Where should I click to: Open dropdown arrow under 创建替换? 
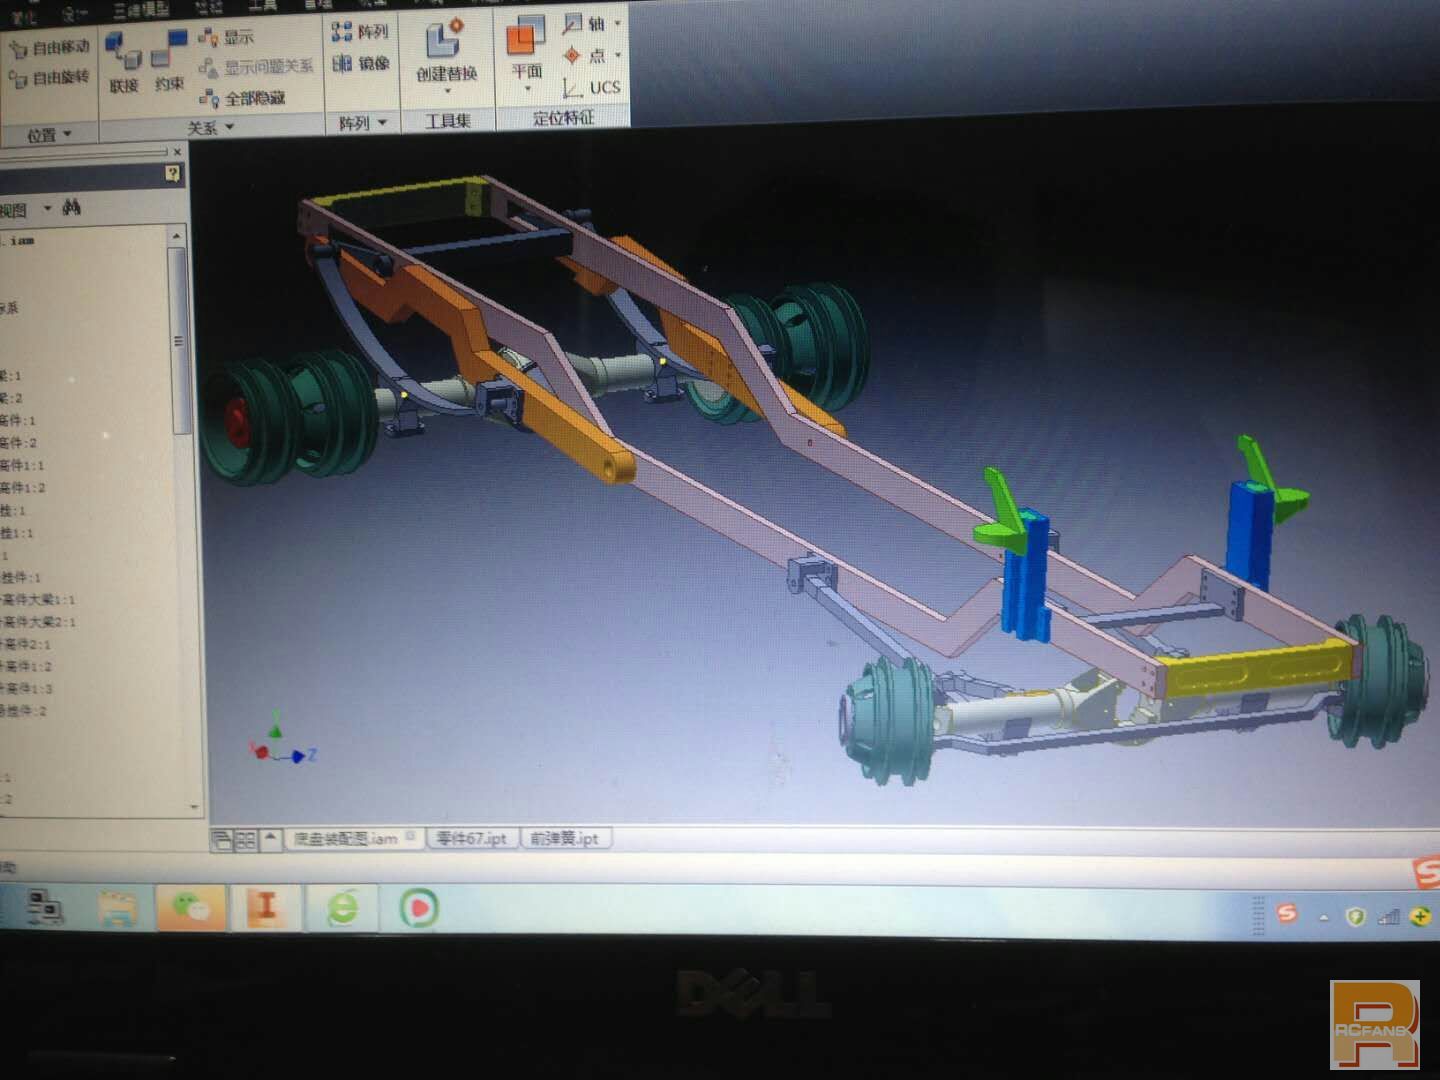click(447, 91)
